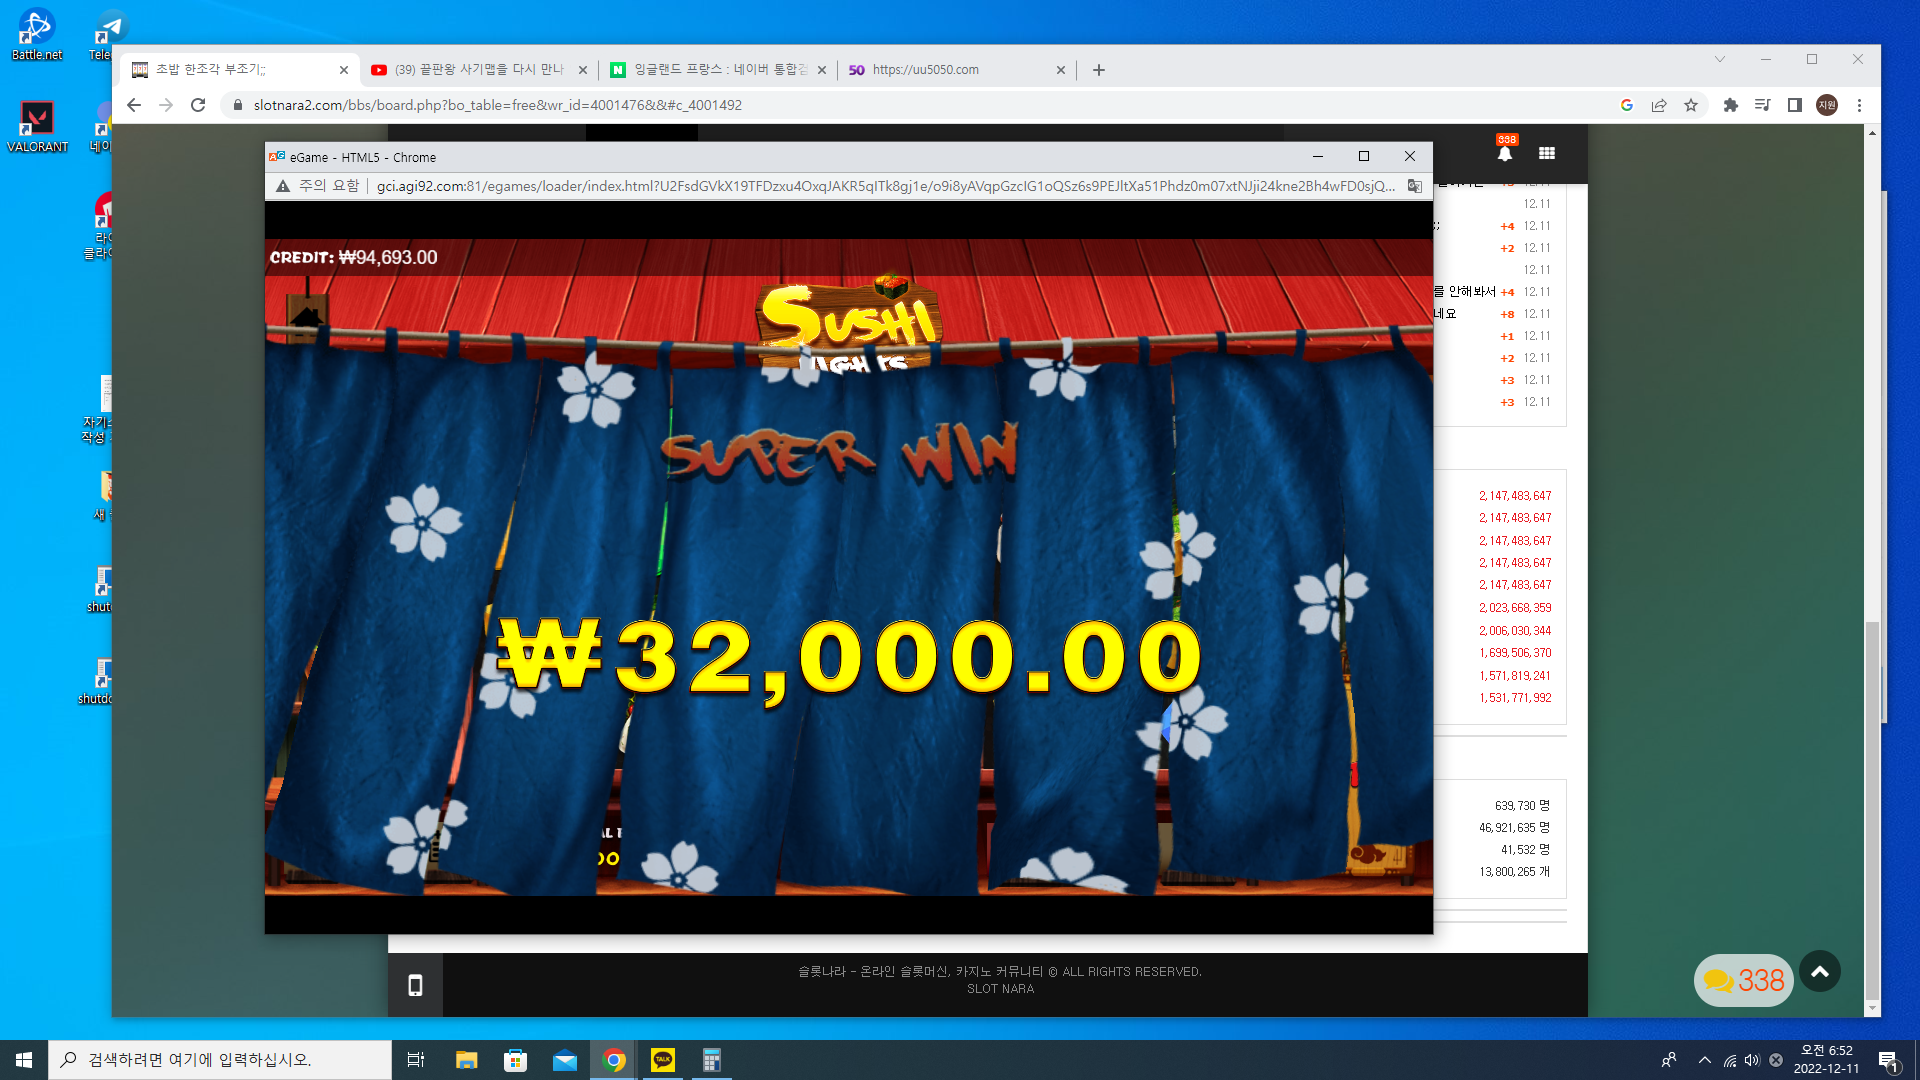This screenshot has height=1080, width=1920.
Task: Click the stat 639,730 명
Action: (x=1522, y=806)
